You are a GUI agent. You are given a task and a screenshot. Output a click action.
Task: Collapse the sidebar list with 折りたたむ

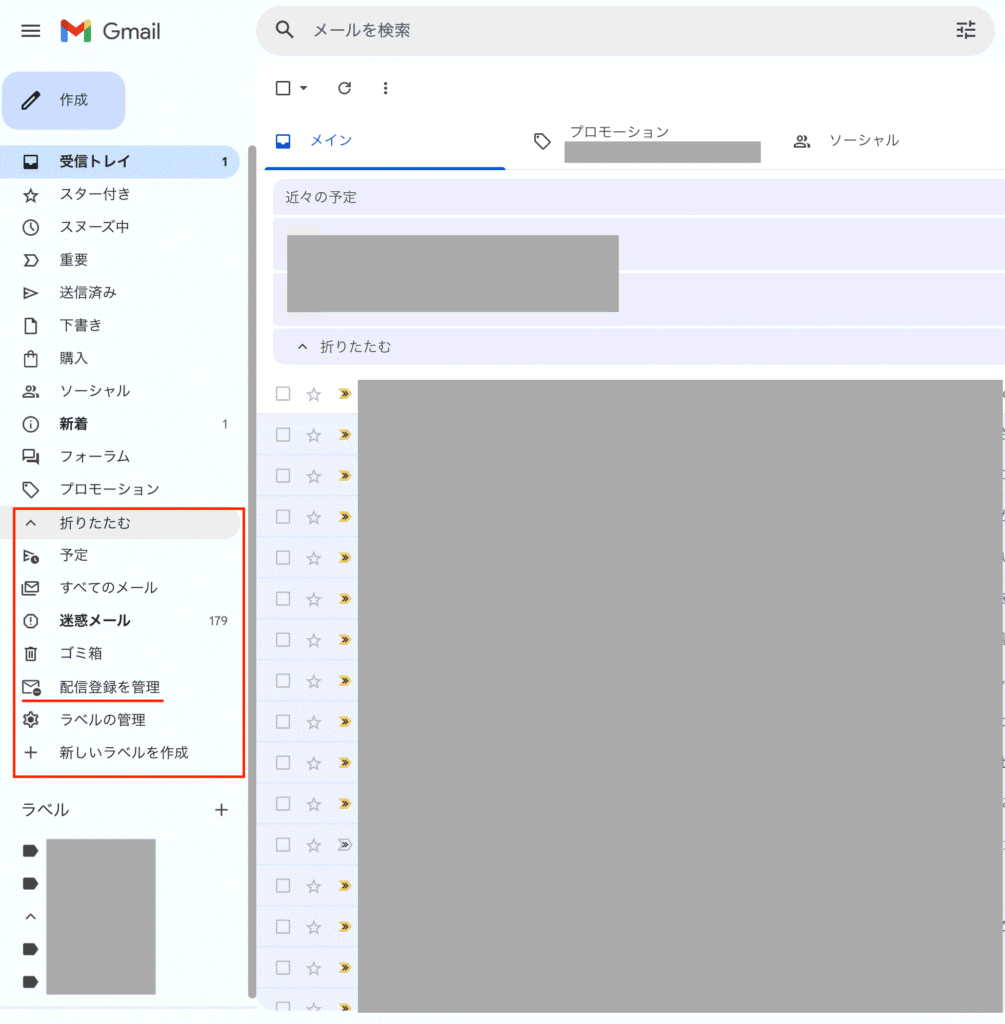(94, 523)
